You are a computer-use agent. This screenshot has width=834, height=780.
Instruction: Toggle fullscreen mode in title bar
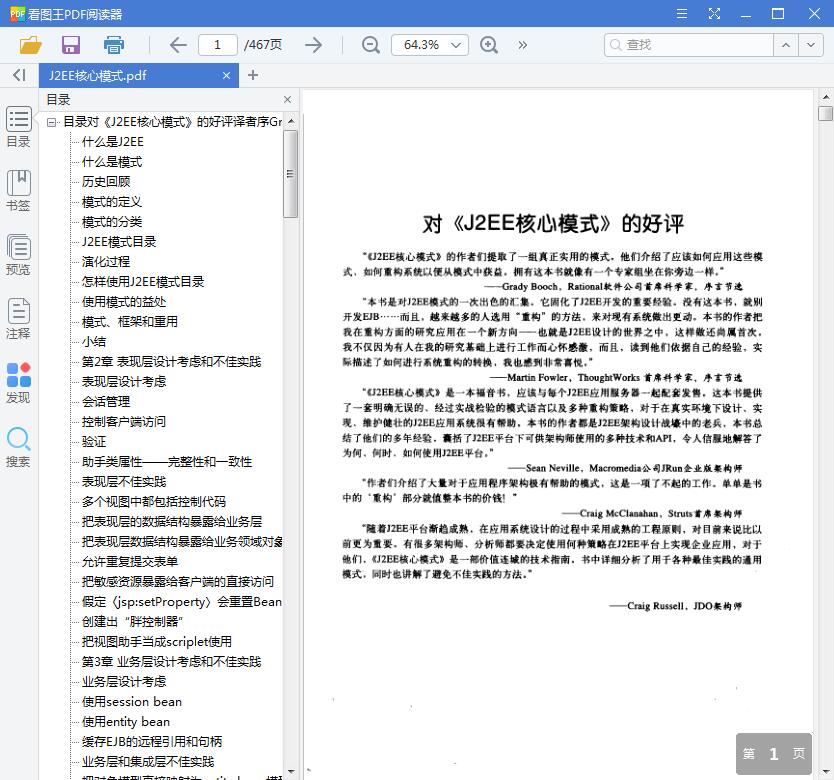(x=714, y=14)
